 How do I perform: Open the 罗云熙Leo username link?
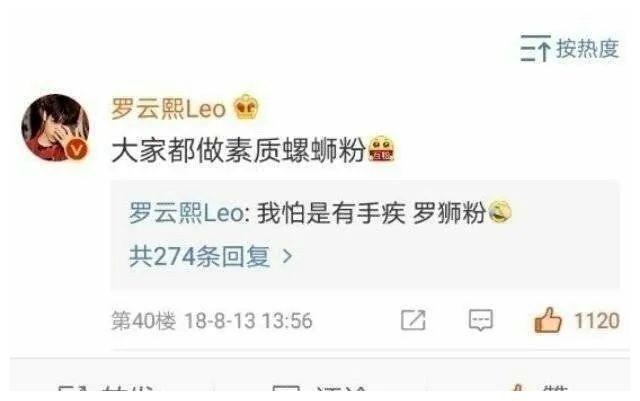169,108
